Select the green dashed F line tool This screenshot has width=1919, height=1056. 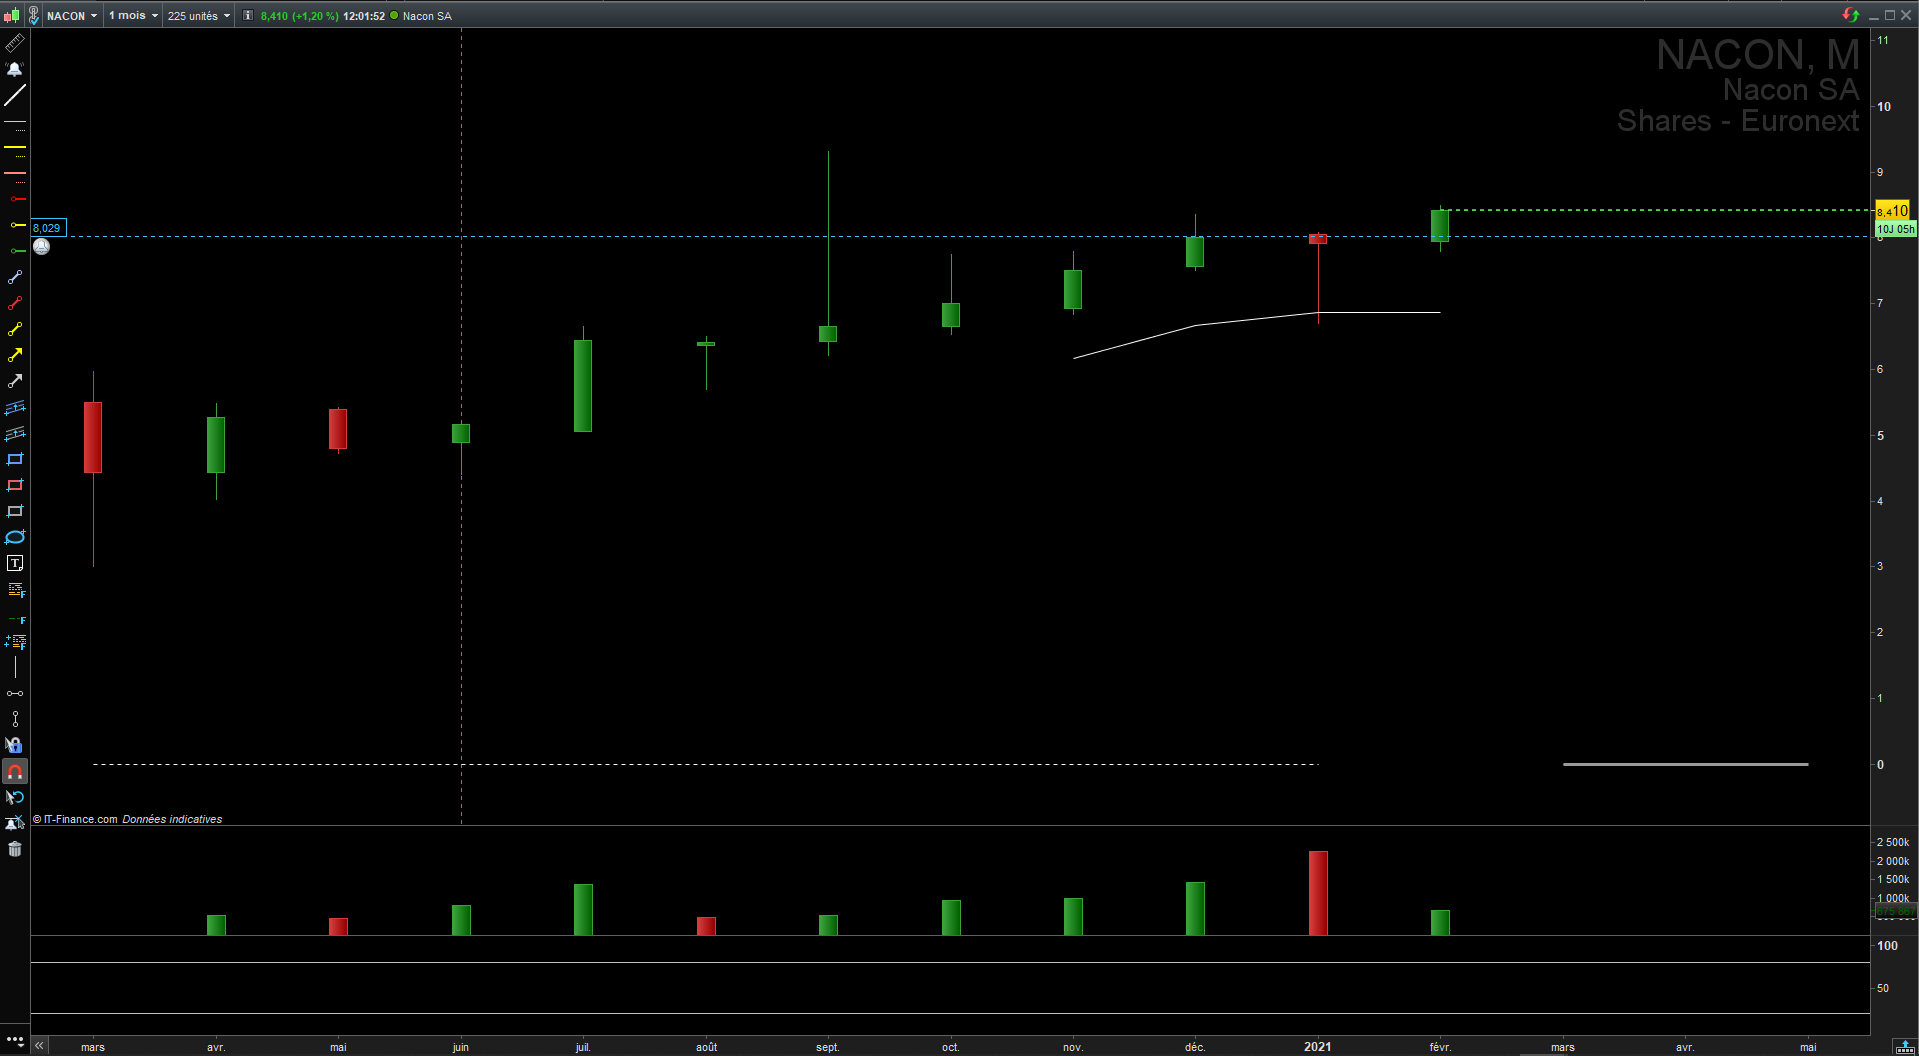pos(15,620)
